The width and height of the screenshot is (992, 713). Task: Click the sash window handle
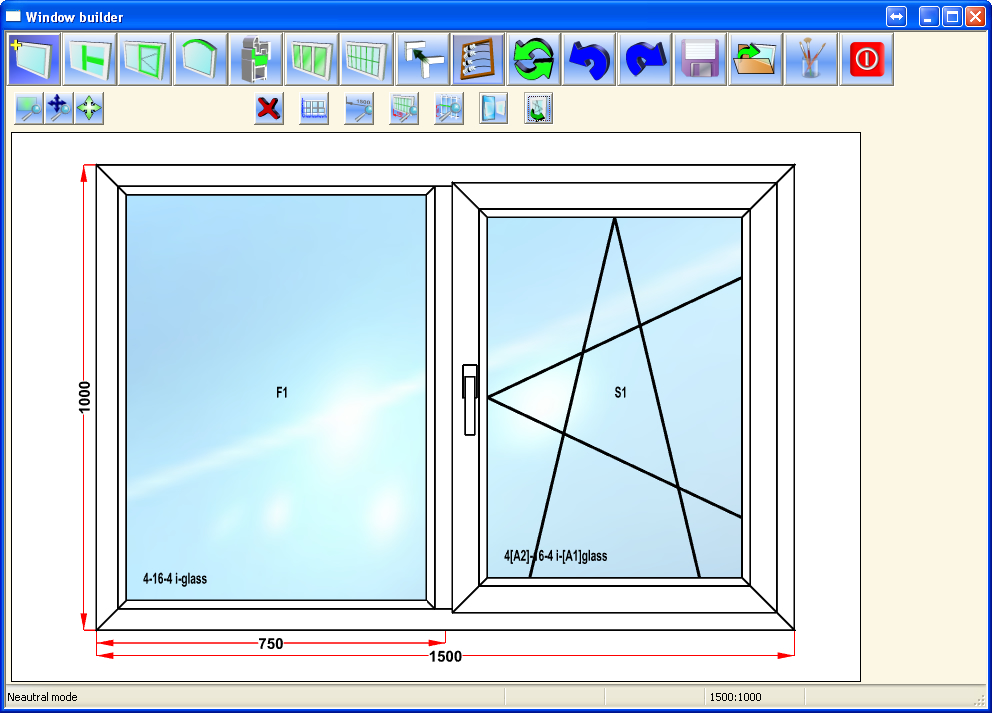pyautogui.click(x=469, y=400)
